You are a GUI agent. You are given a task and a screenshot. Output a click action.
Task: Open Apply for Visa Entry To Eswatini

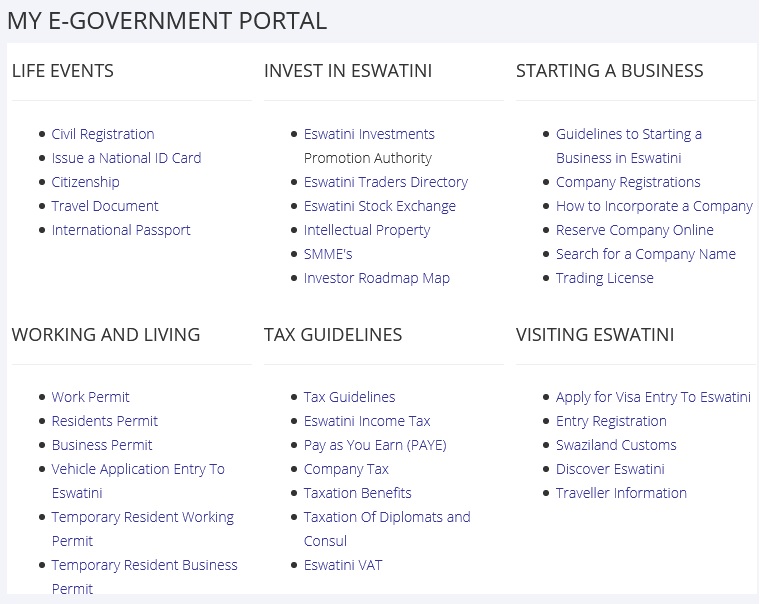pyautogui.click(x=653, y=397)
